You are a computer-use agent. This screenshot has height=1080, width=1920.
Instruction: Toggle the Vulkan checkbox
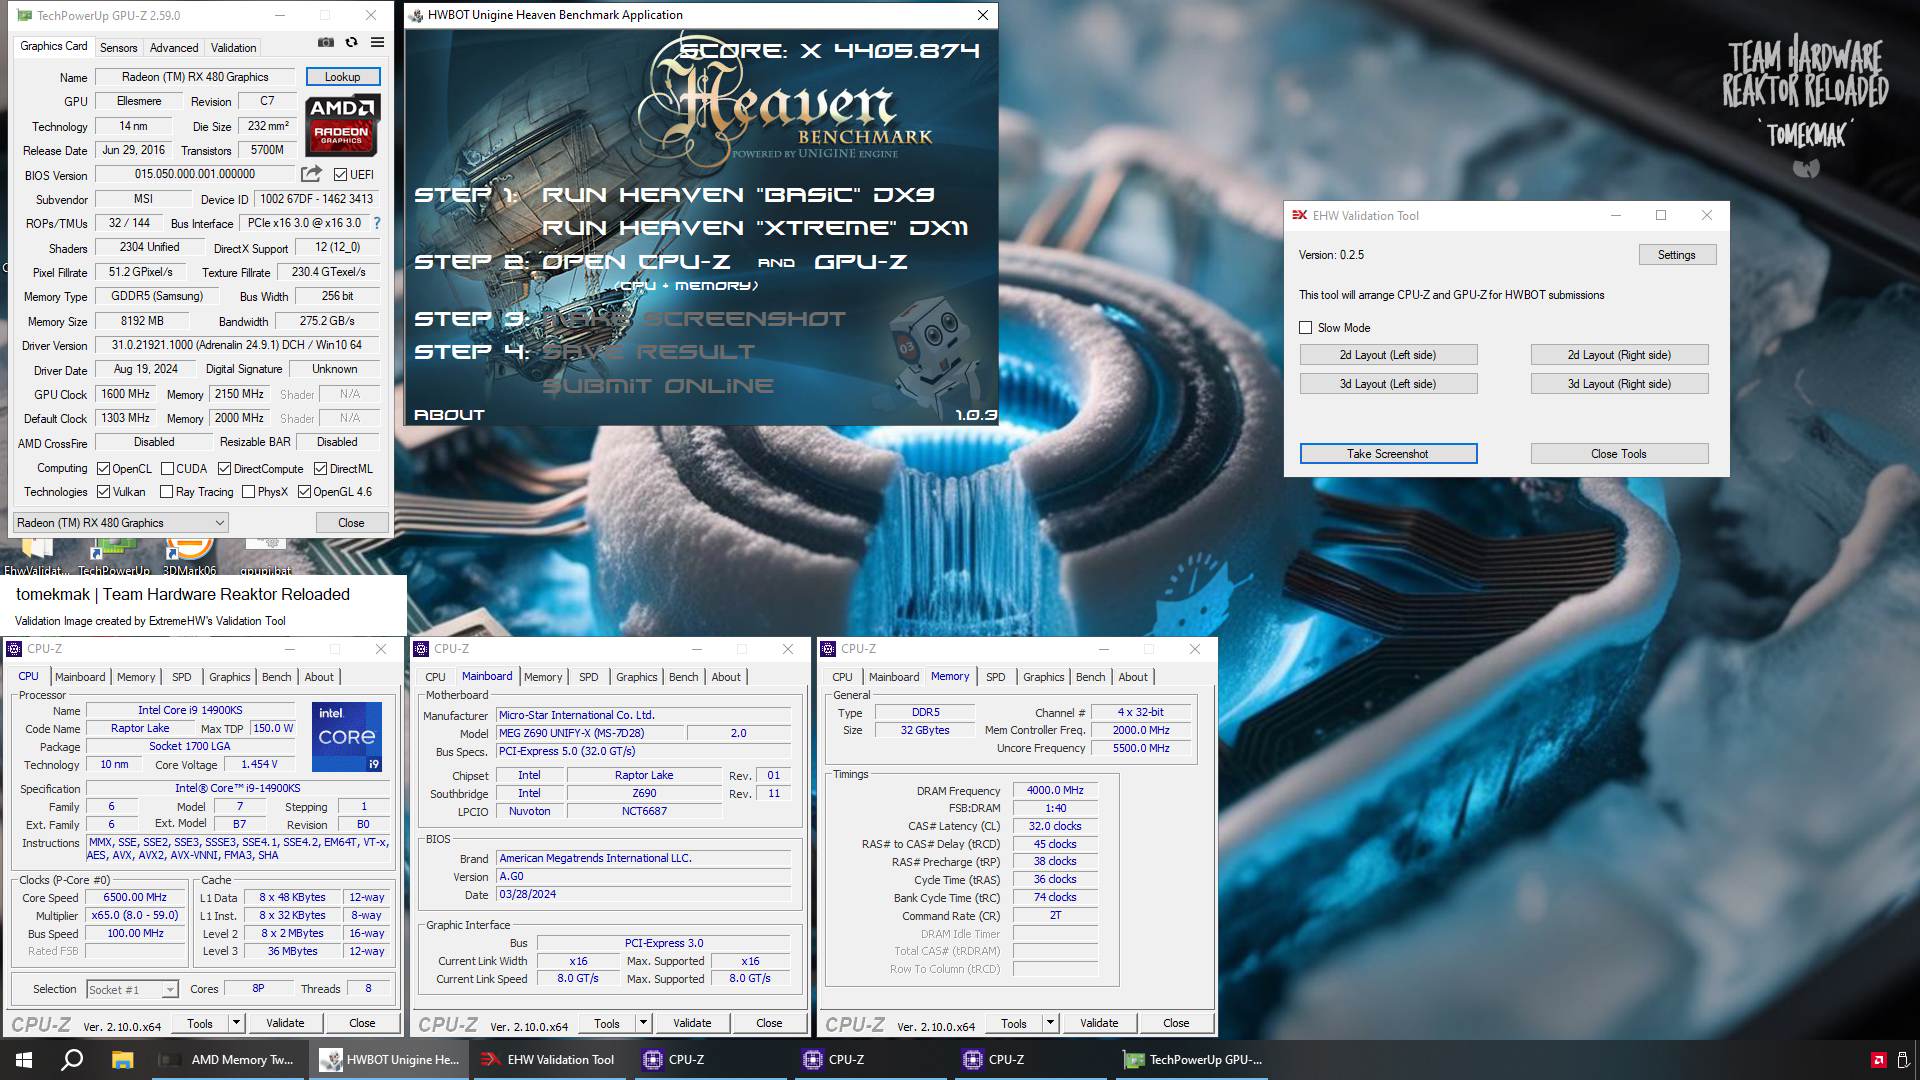103,492
